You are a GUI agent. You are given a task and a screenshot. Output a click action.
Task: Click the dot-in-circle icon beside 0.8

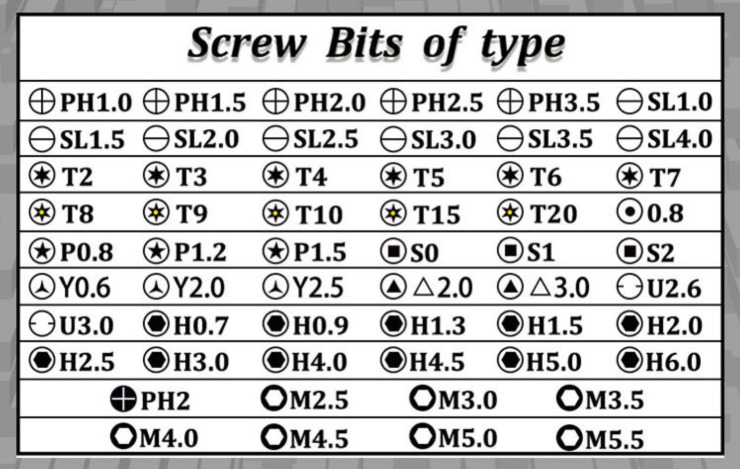(629, 213)
